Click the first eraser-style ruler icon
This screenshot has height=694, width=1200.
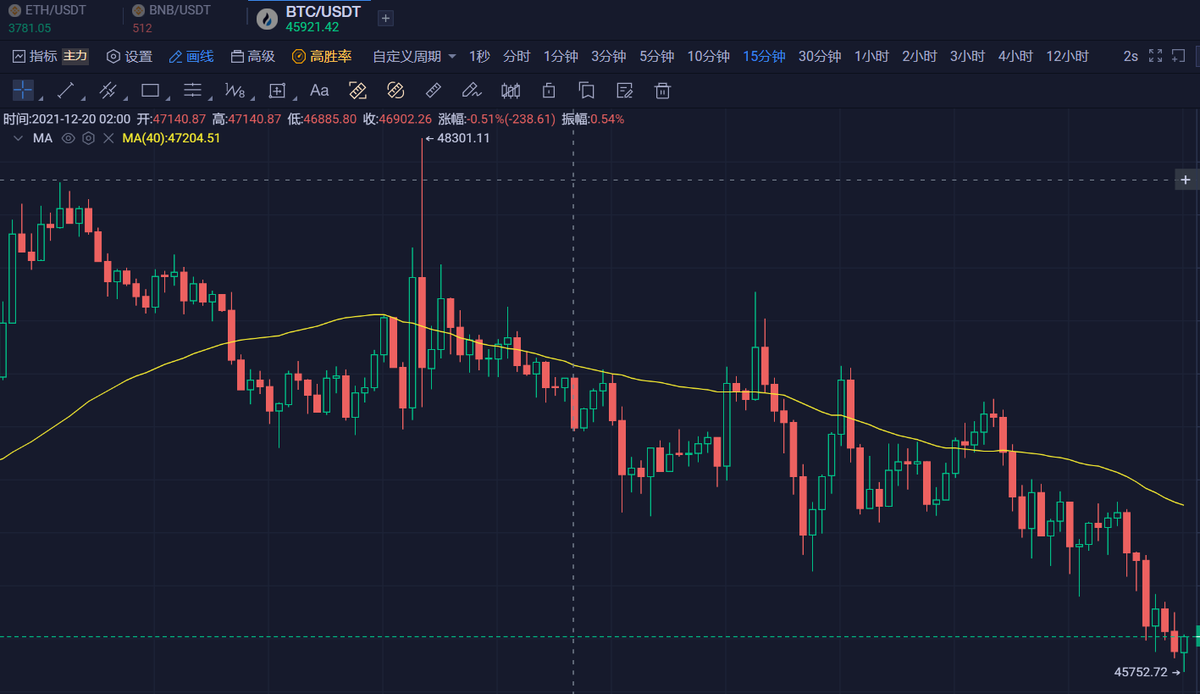click(357, 91)
